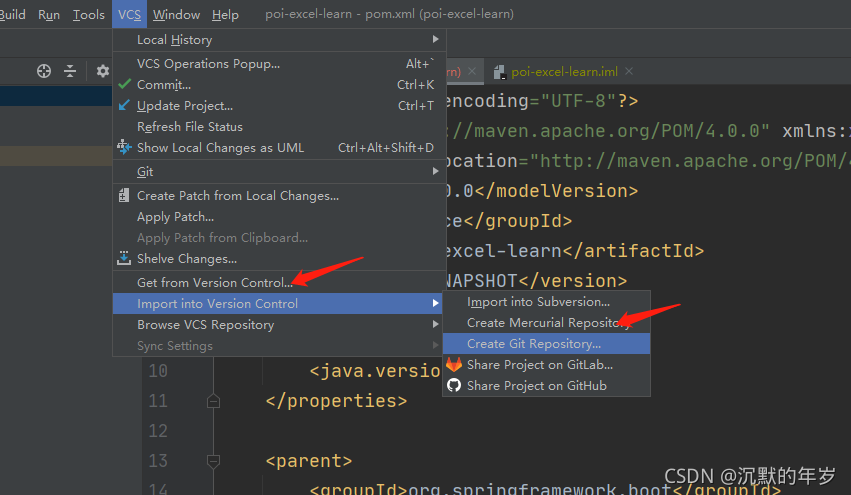Close the pom.xml editor tab
851x495 pixels.
click(472, 71)
